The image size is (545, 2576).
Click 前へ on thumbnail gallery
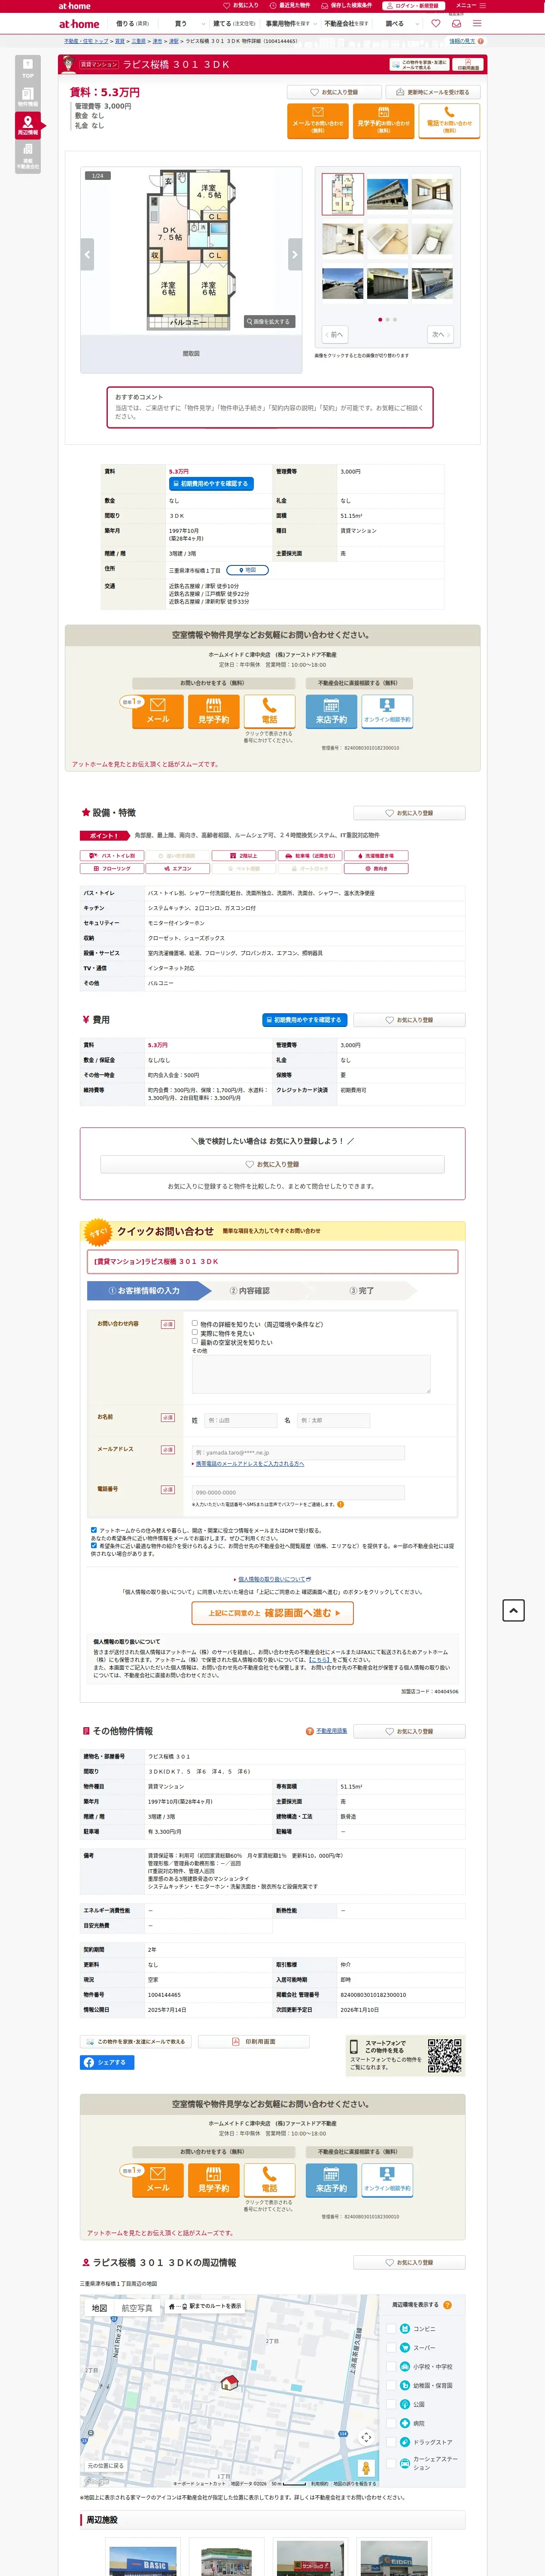coord(335,334)
